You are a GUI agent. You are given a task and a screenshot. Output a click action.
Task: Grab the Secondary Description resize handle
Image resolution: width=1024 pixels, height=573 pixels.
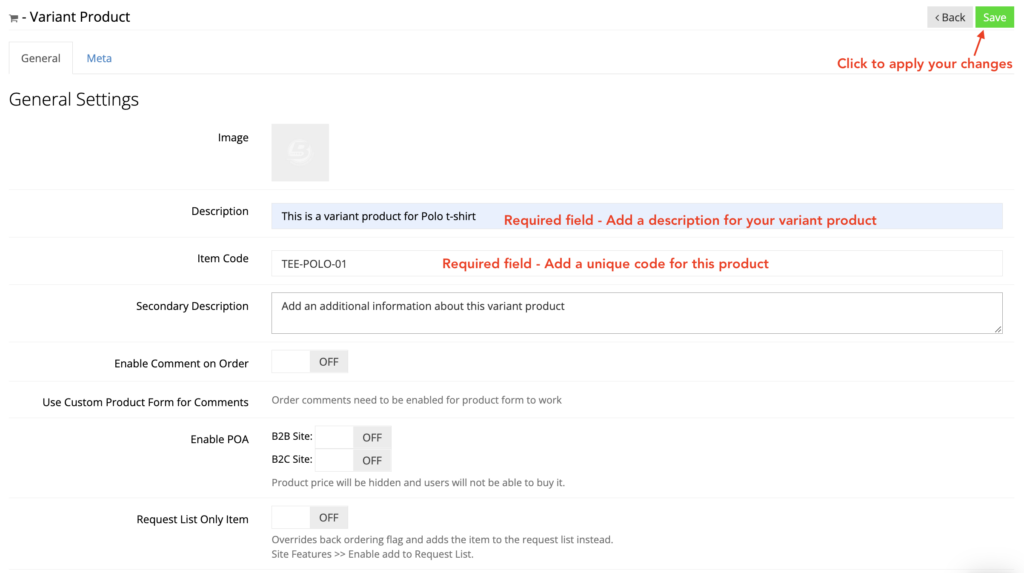pyautogui.click(x=997, y=328)
